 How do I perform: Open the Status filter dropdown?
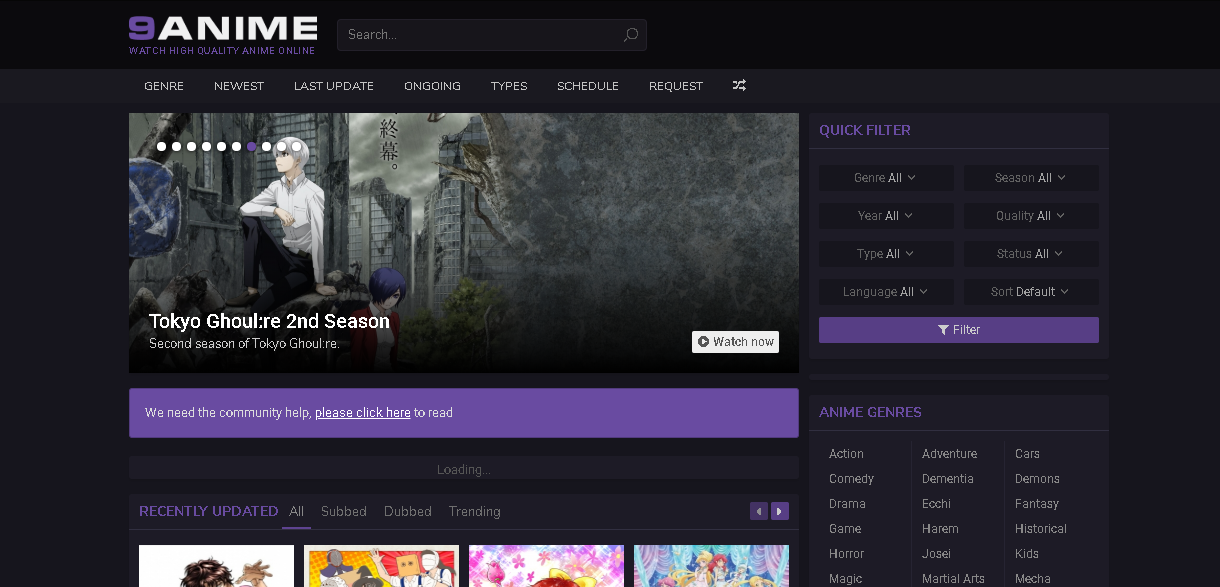(x=1031, y=254)
